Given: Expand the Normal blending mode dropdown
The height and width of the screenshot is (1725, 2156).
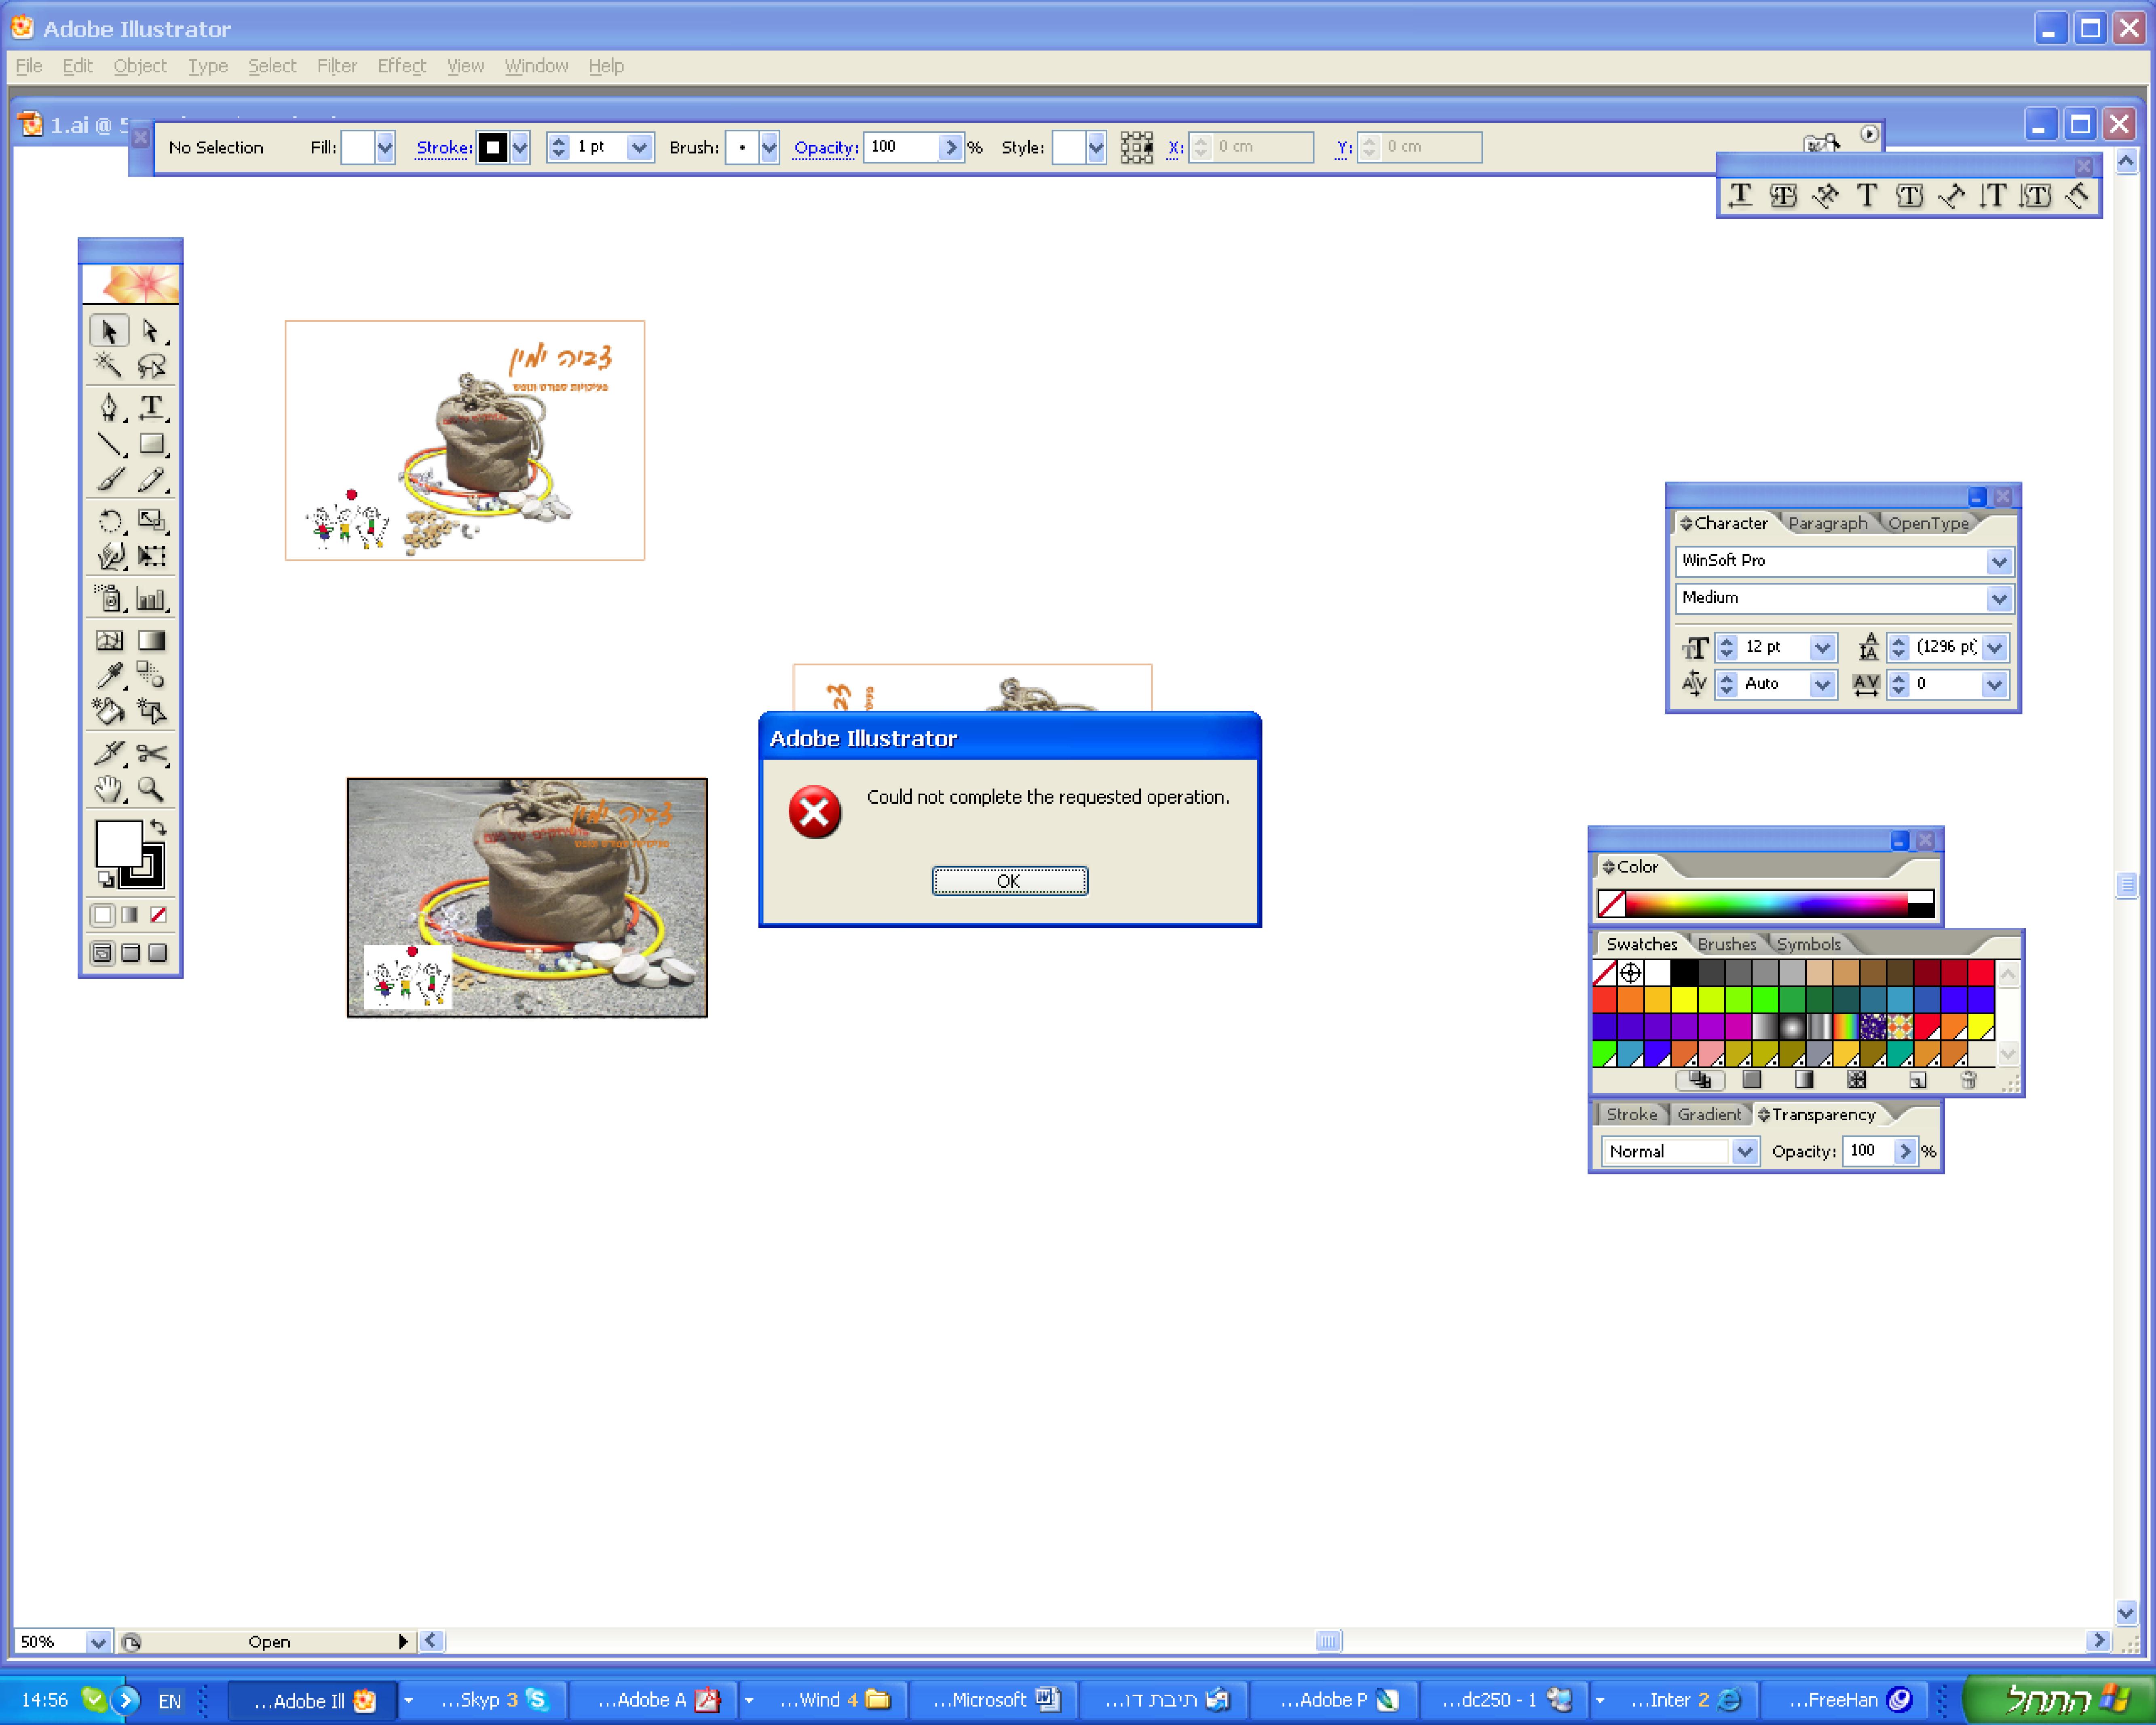Looking at the screenshot, I should tap(1744, 1151).
